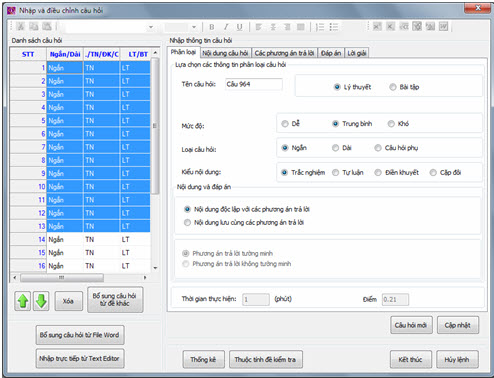
Task: Align text right
Action: [x=287, y=27]
